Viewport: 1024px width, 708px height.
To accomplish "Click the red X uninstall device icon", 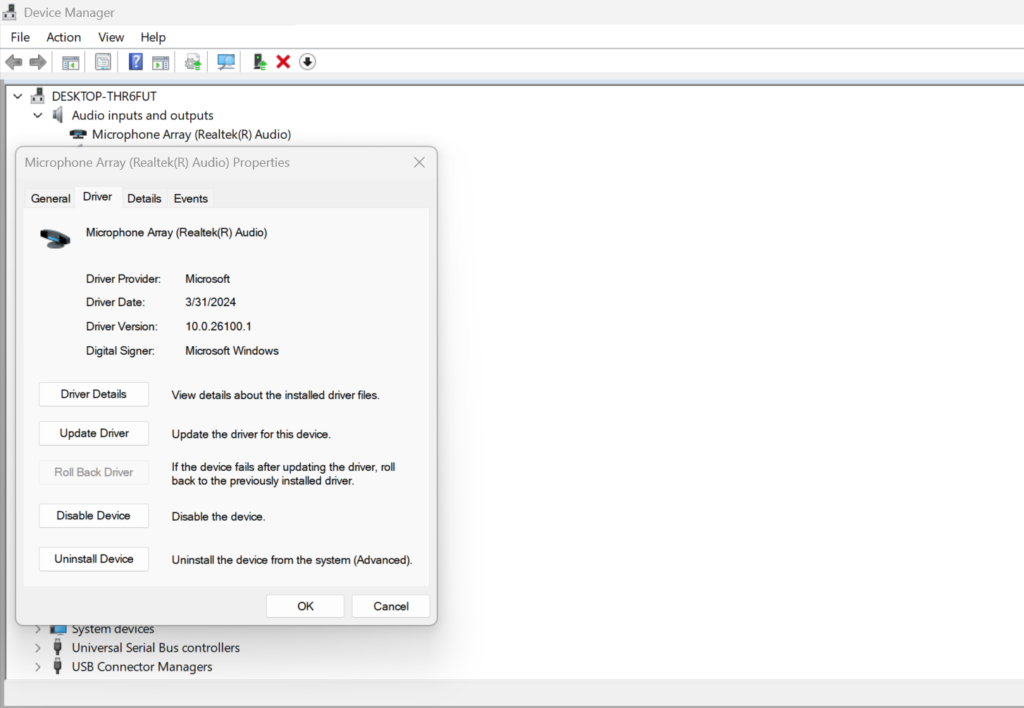I will pyautogui.click(x=283, y=62).
